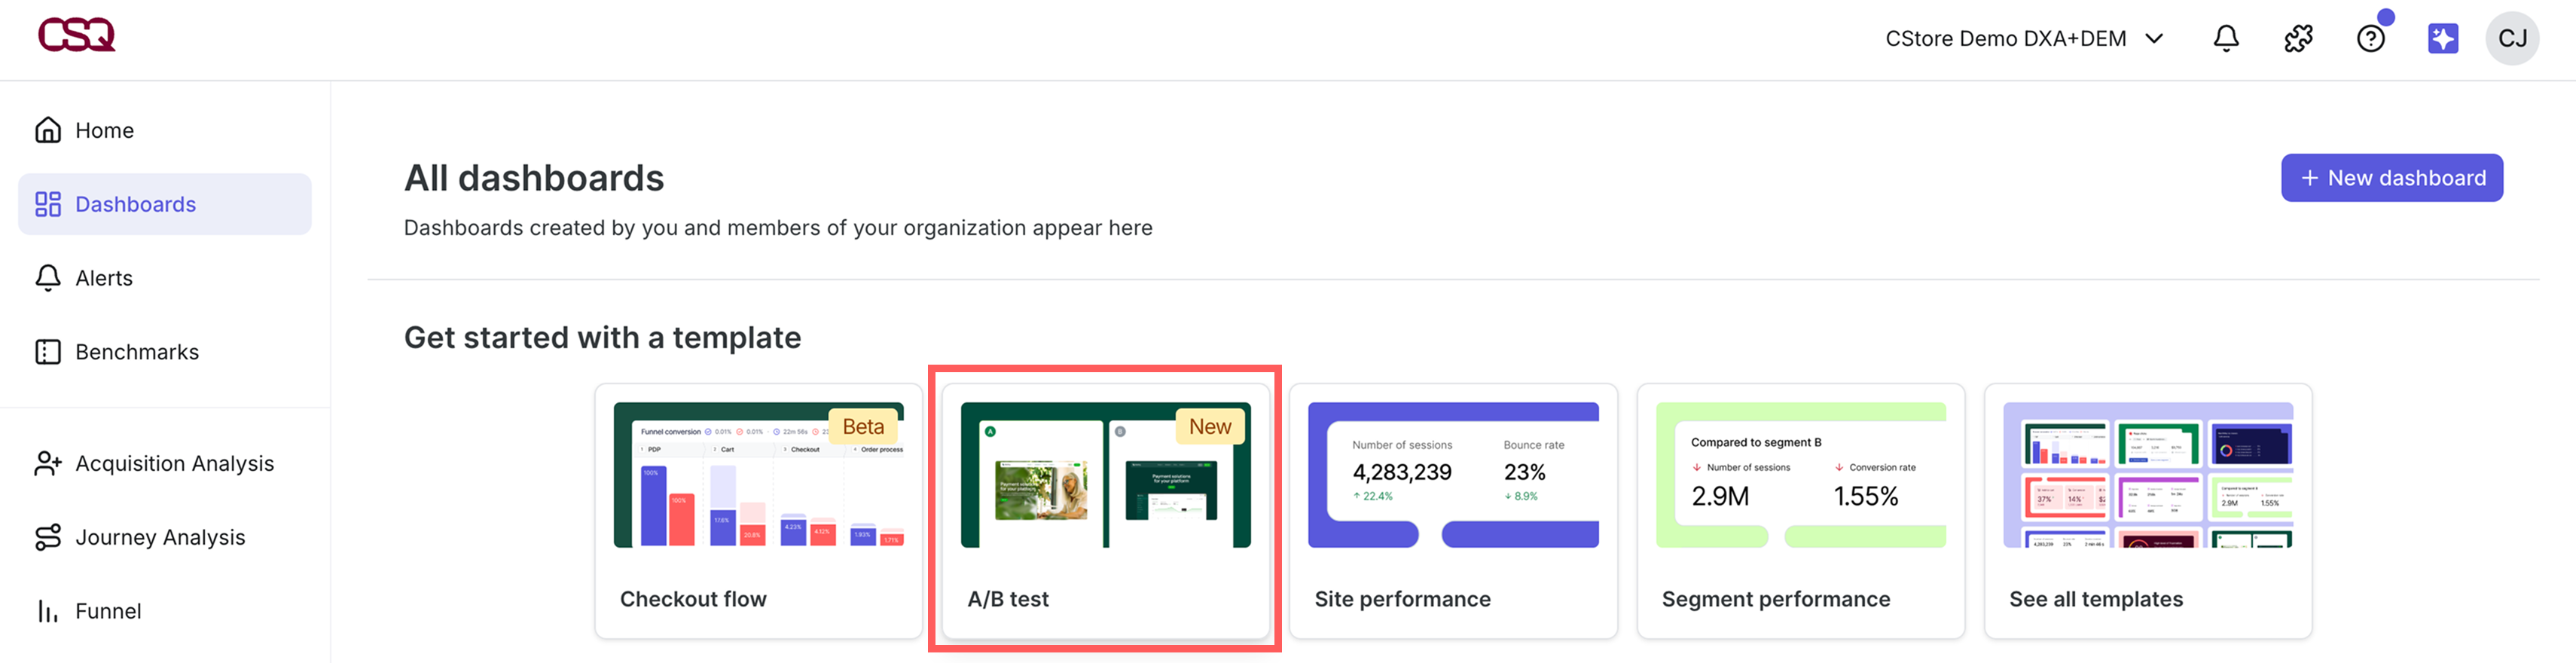Choose the Checkout flow template card
Image resolution: width=2576 pixels, height=663 pixels.
pos(758,511)
